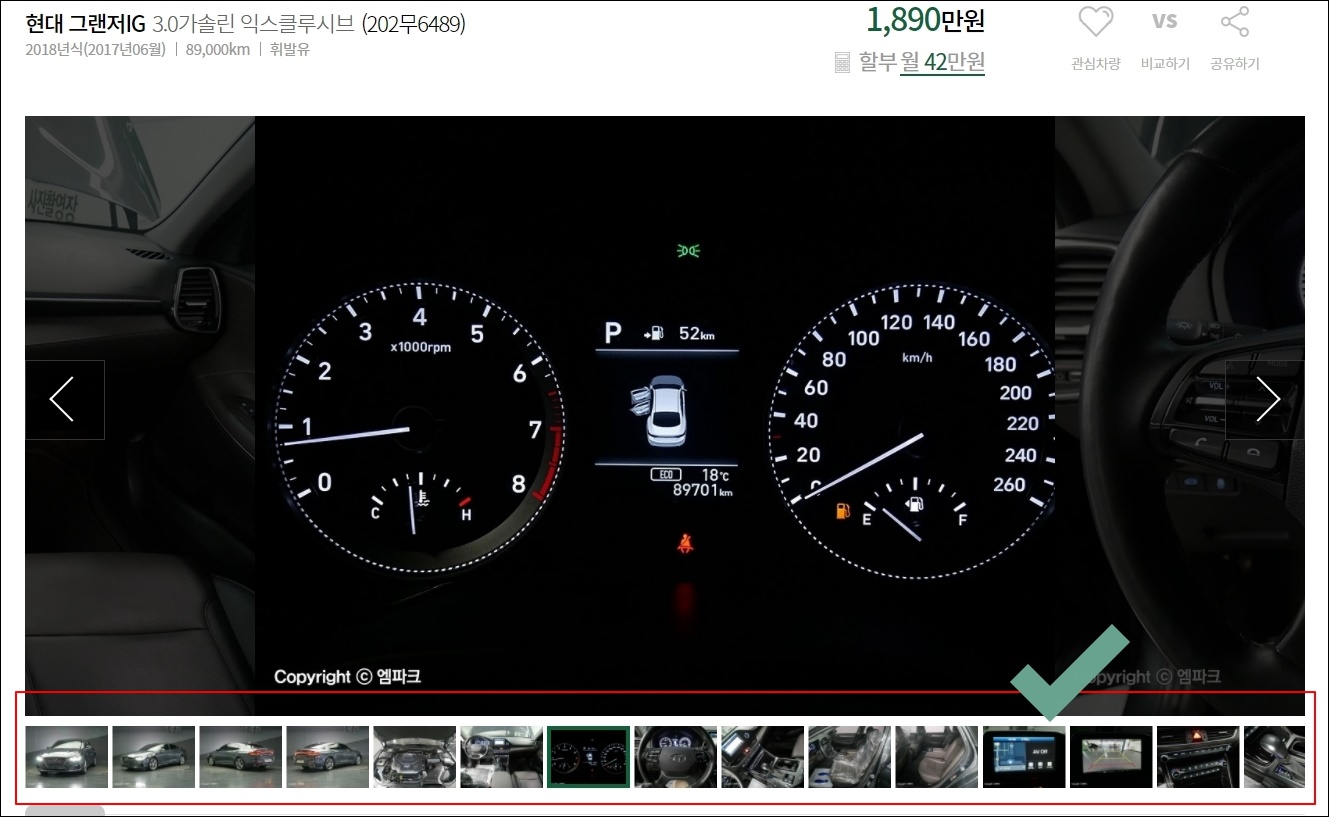
Task: Select second exterior thumbnail in strip
Action: 154,757
